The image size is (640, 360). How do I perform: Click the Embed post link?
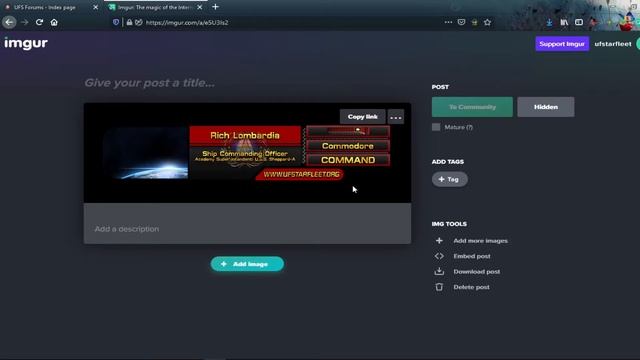pyautogui.click(x=472, y=256)
